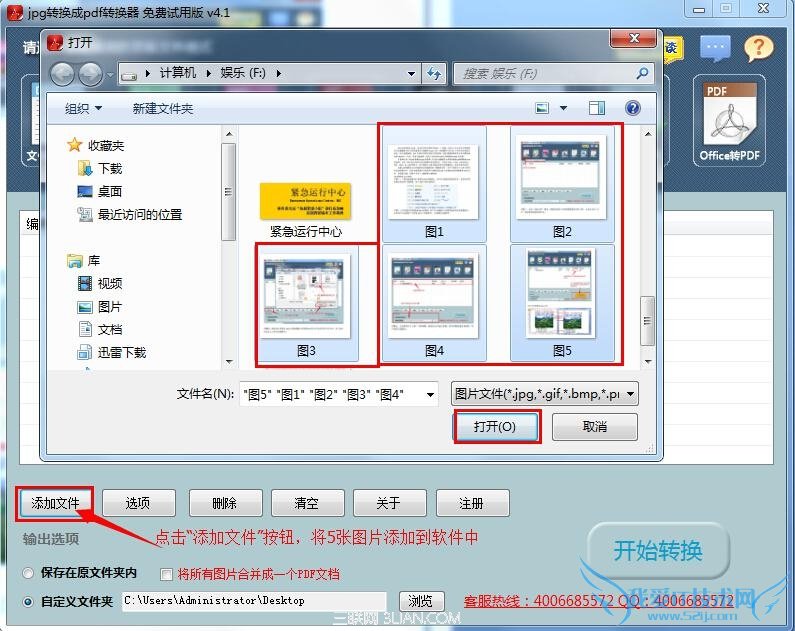The width and height of the screenshot is (795, 631).
Task: Toggle the preview pane icon
Action: coord(597,108)
